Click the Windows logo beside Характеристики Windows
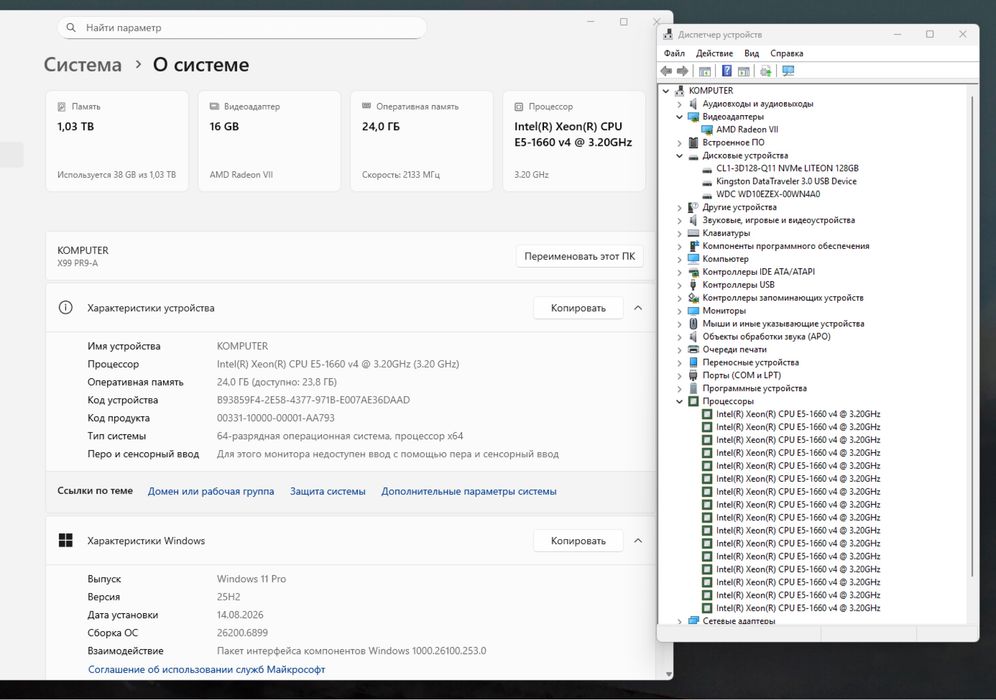The width and height of the screenshot is (996, 700). point(65,541)
